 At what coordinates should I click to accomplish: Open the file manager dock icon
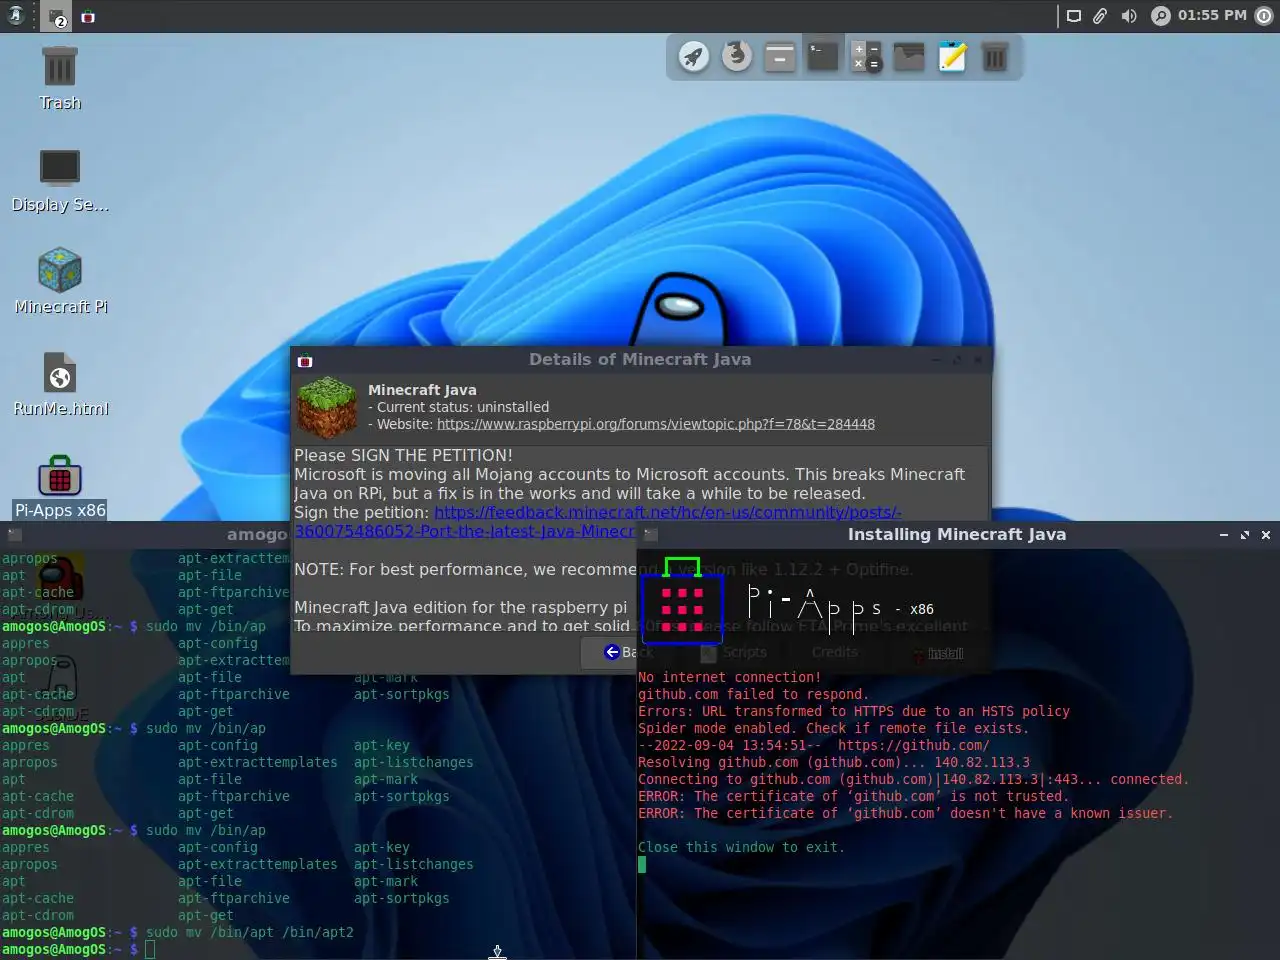tap(780, 56)
